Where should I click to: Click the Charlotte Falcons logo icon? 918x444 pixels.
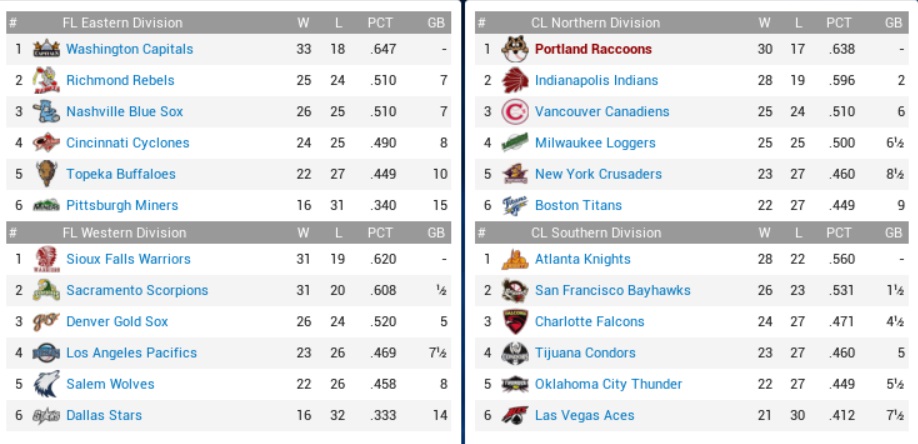click(x=514, y=322)
